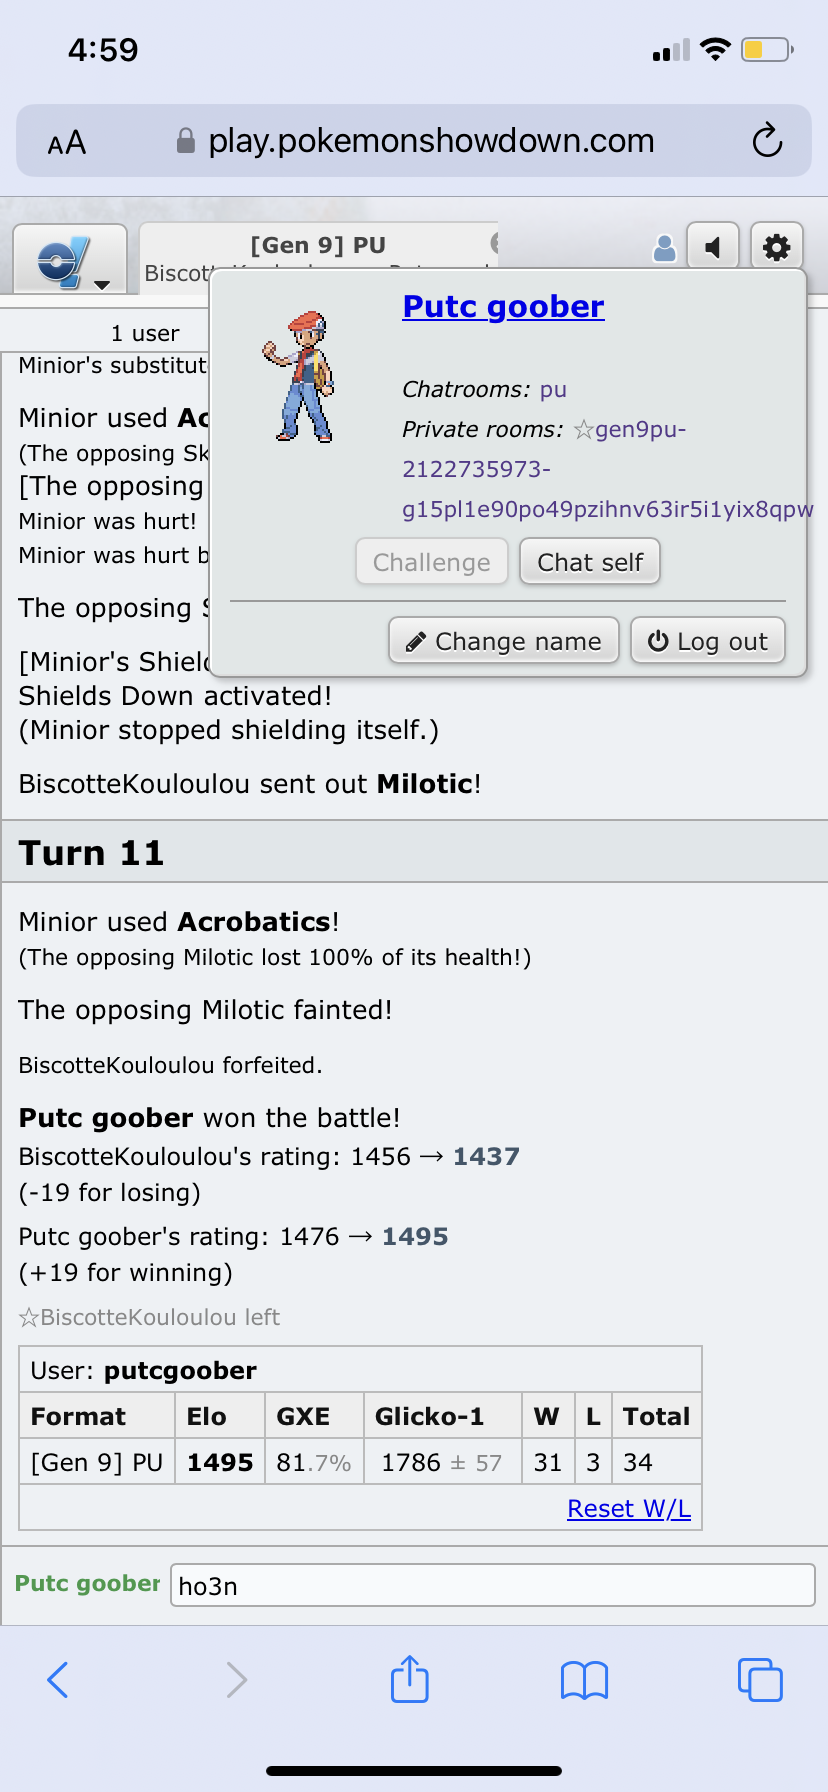Viewport: 828px width, 1792px height.
Task: Open the Safari share sheet icon
Action: (410, 1678)
